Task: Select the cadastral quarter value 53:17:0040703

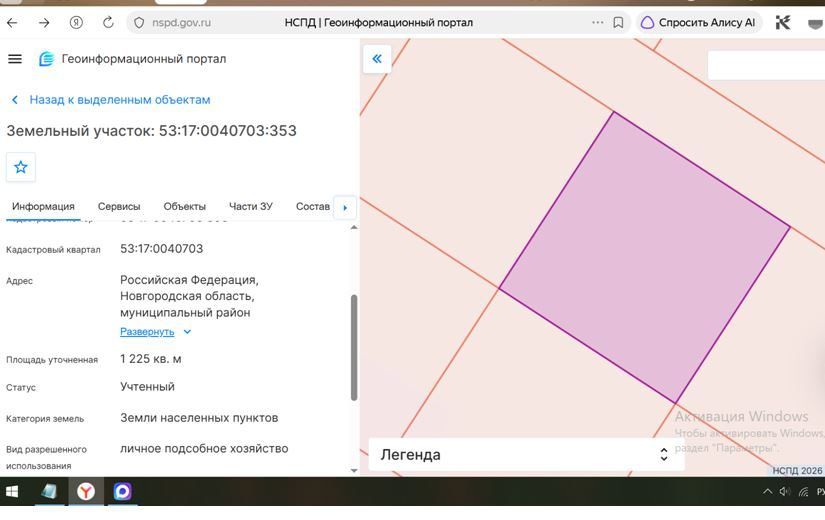Action: [x=162, y=248]
